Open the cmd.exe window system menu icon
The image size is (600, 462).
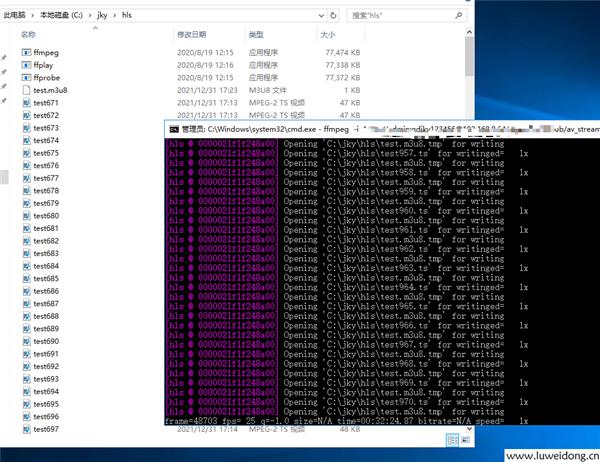[173, 130]
